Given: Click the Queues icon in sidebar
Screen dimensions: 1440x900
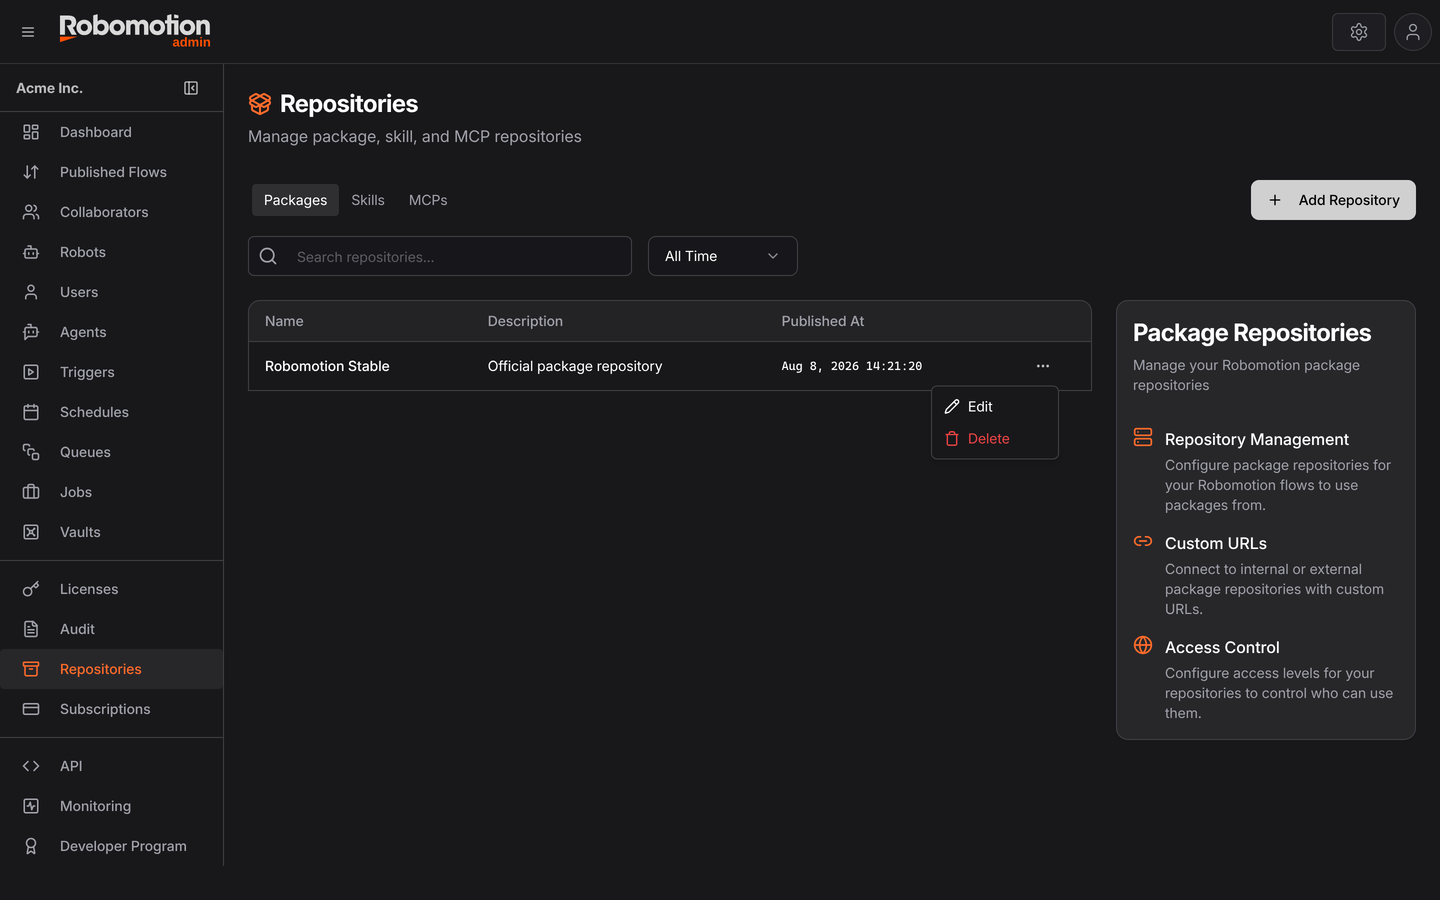Looking at the screenshot, I should 31,452.
